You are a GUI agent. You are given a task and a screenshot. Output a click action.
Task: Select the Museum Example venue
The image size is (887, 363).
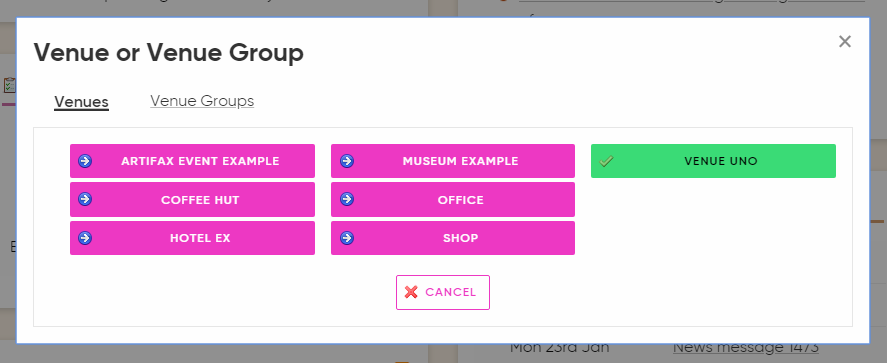[453, 161]
